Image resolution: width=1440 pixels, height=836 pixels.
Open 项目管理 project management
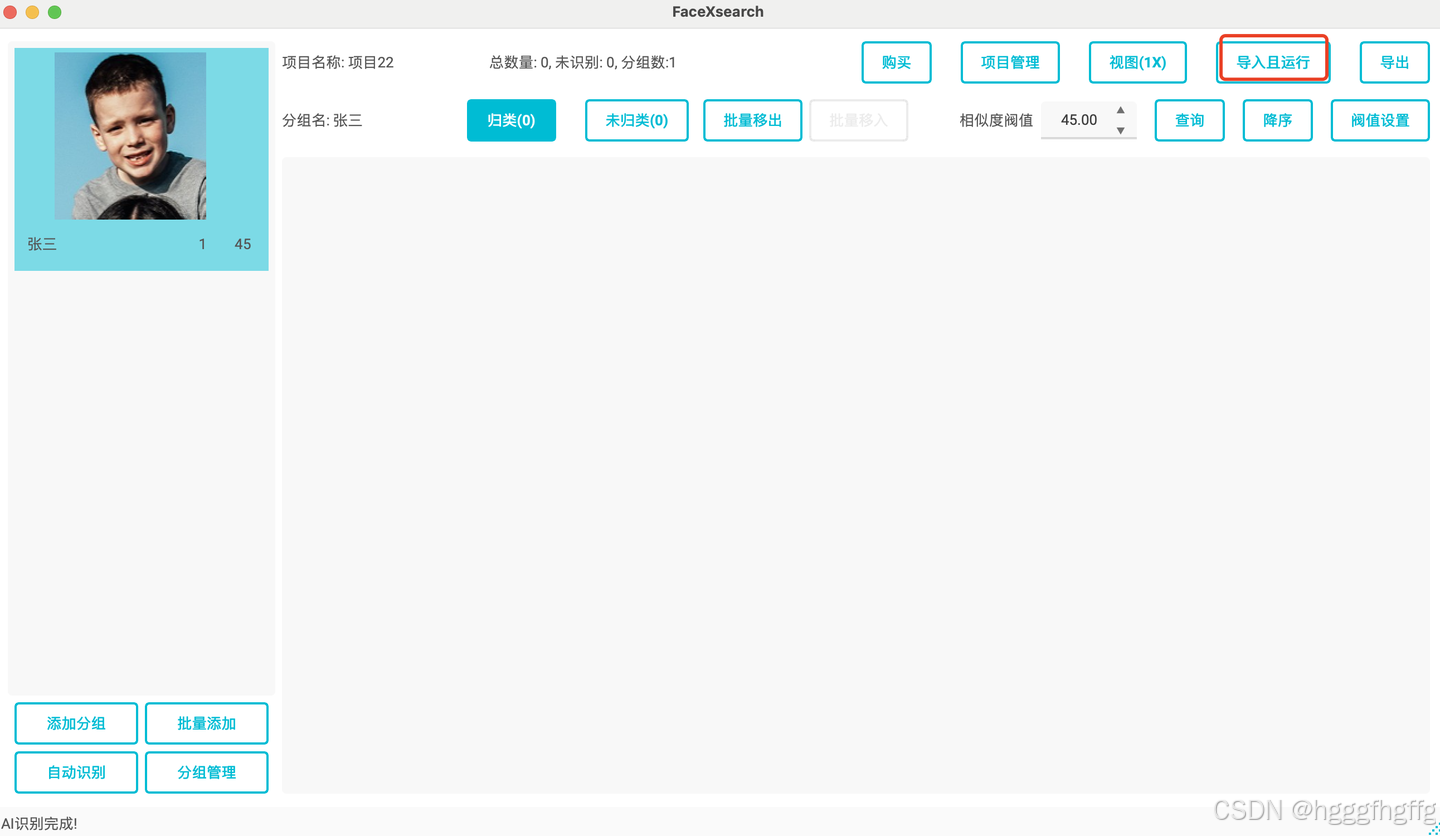(1010, 62)
